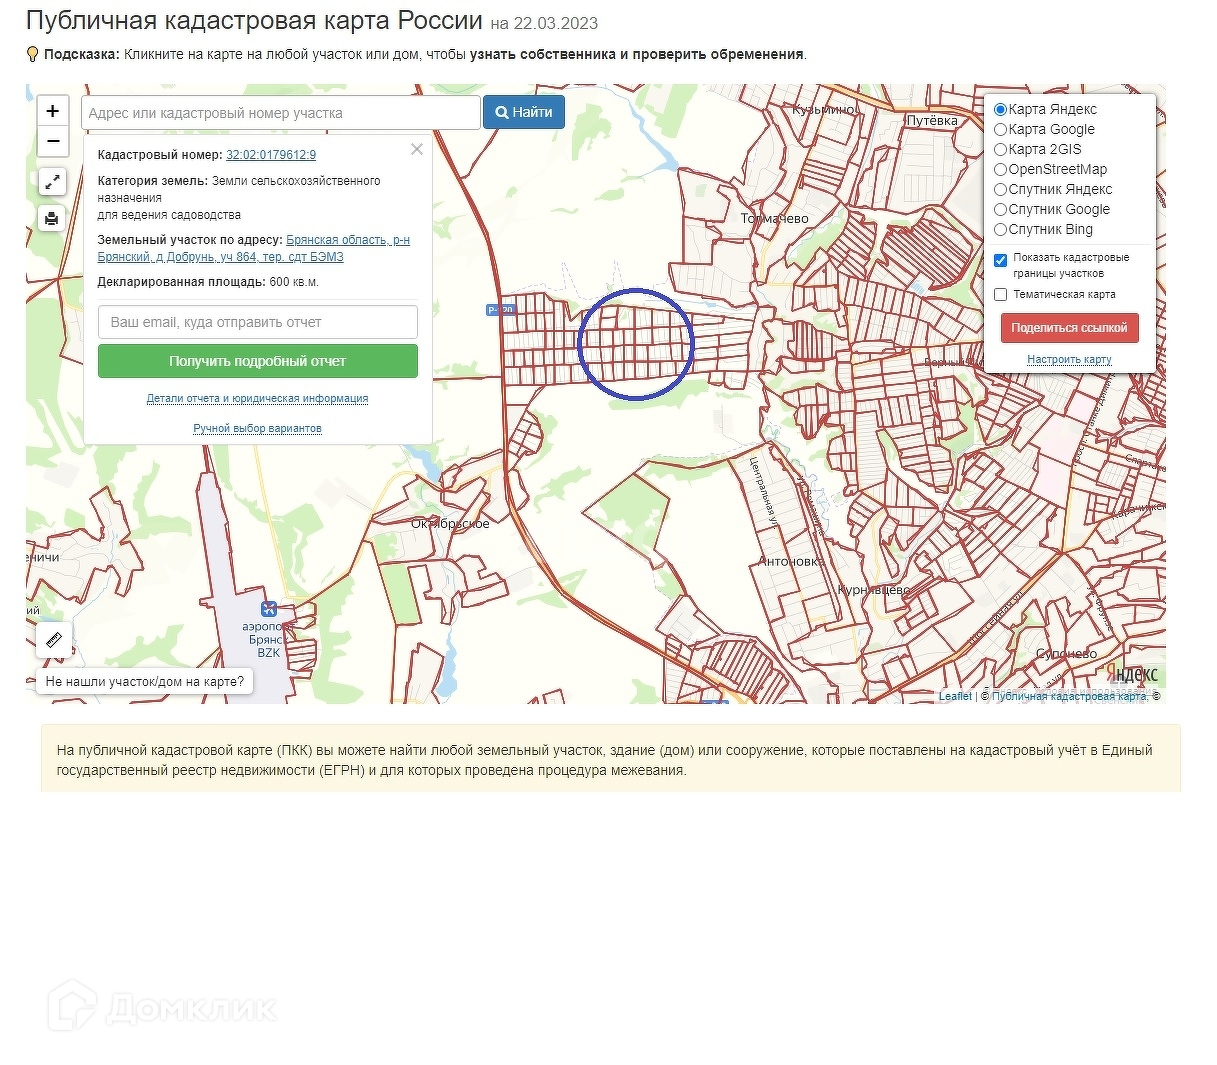Open the Leaflet attribution link
This screenshot has height=1065, width=1217.
point(955,696)
